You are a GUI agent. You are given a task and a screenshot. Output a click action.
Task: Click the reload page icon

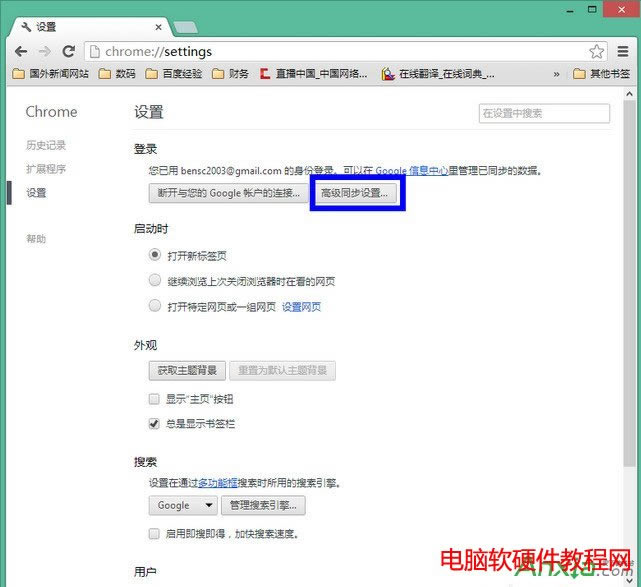(69, 51)
